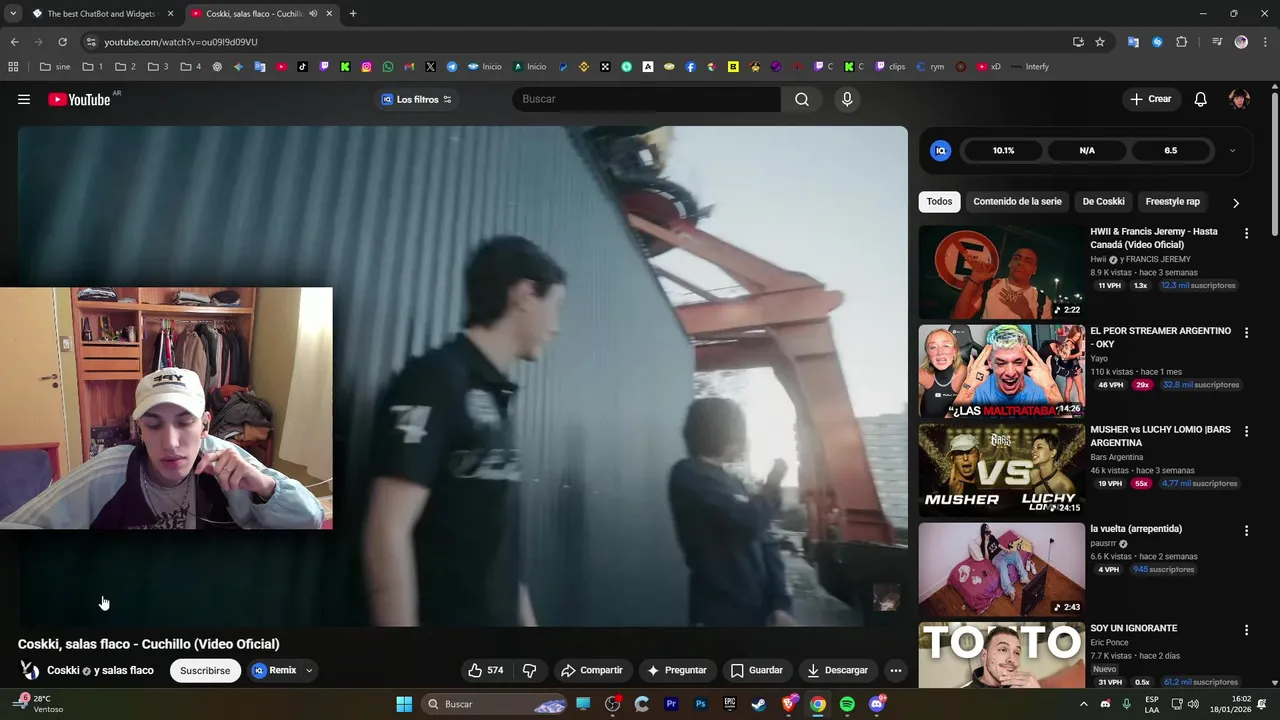Click the Compartir button
This screenshot has width=1280, height=720.
click(592, 670)
